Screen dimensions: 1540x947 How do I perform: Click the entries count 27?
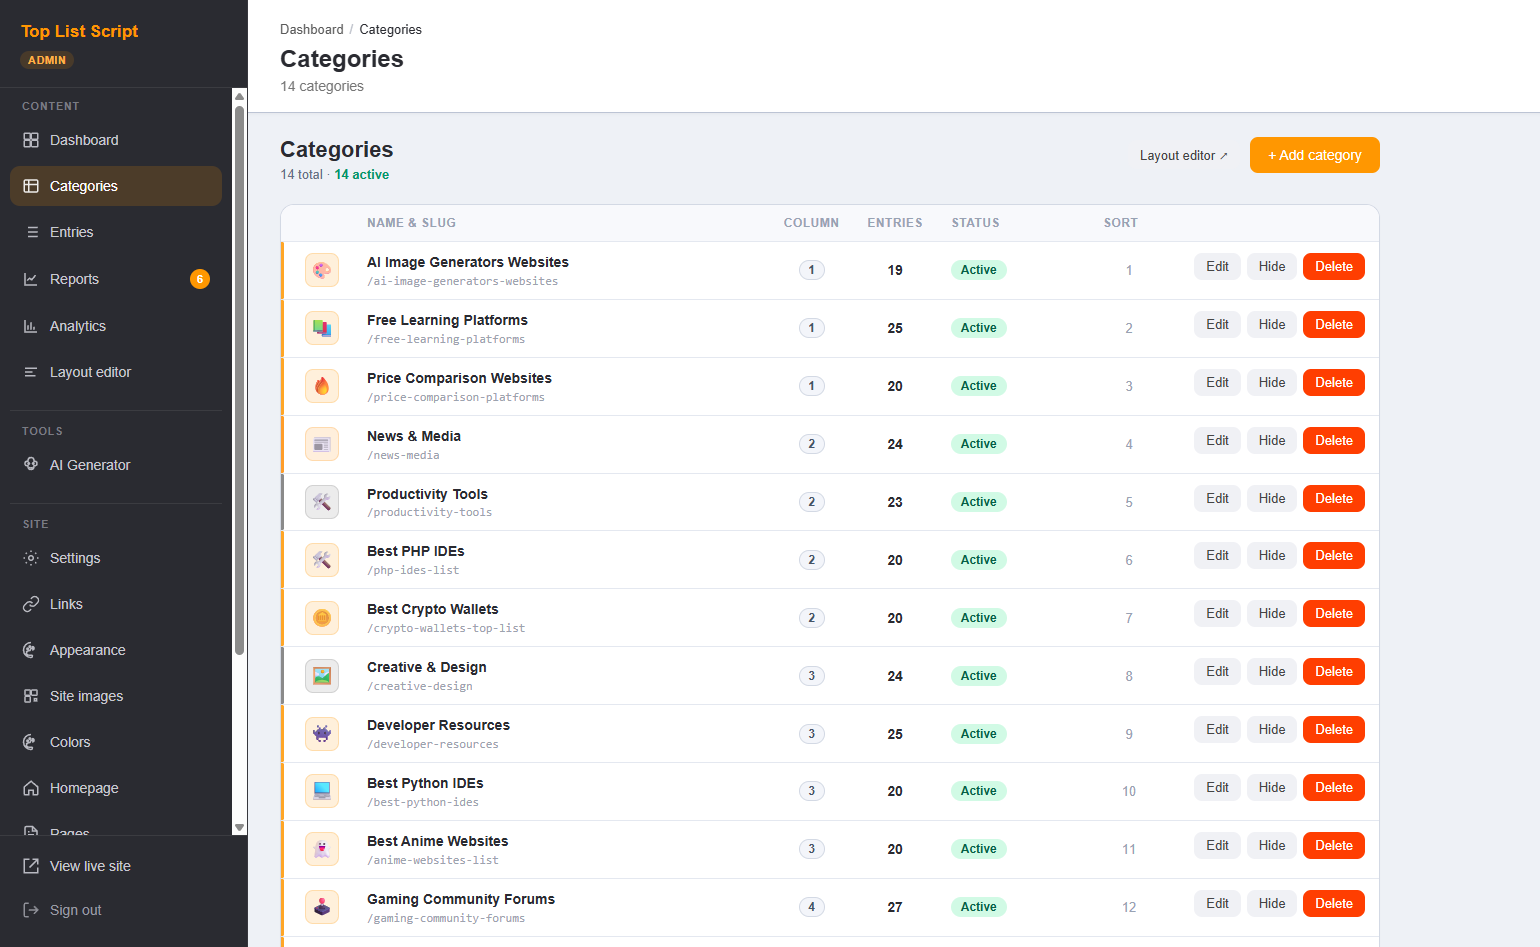895,907
